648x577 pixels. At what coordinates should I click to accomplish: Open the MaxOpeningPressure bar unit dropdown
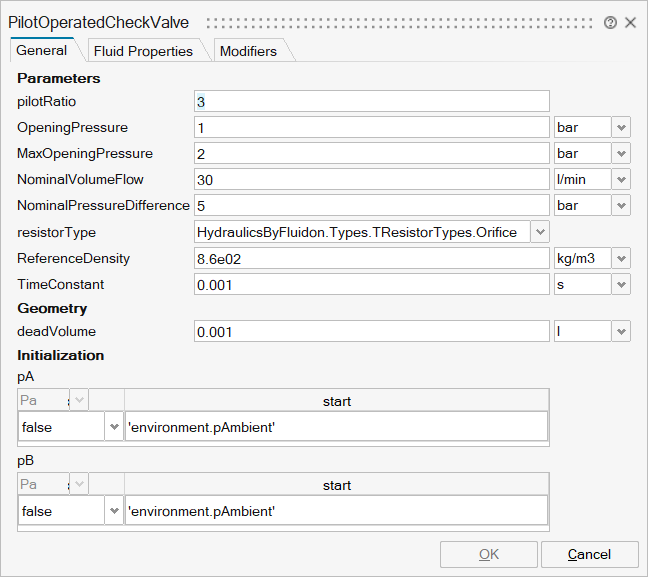[621, 153]
